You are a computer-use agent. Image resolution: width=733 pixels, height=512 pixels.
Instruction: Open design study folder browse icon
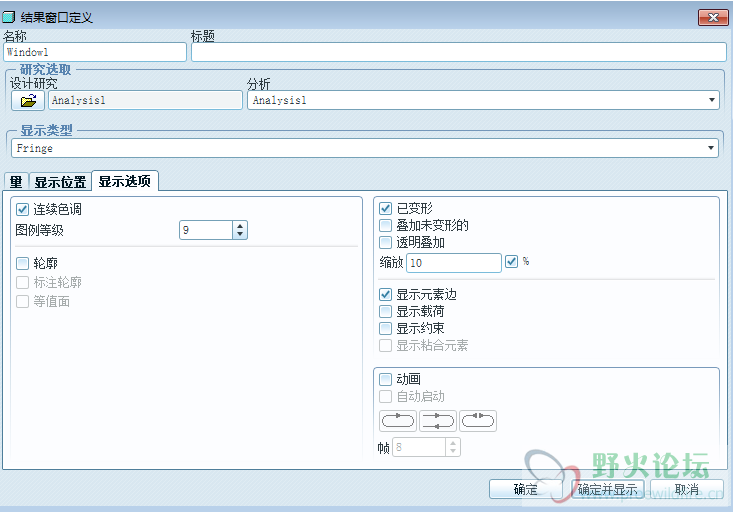28,101
